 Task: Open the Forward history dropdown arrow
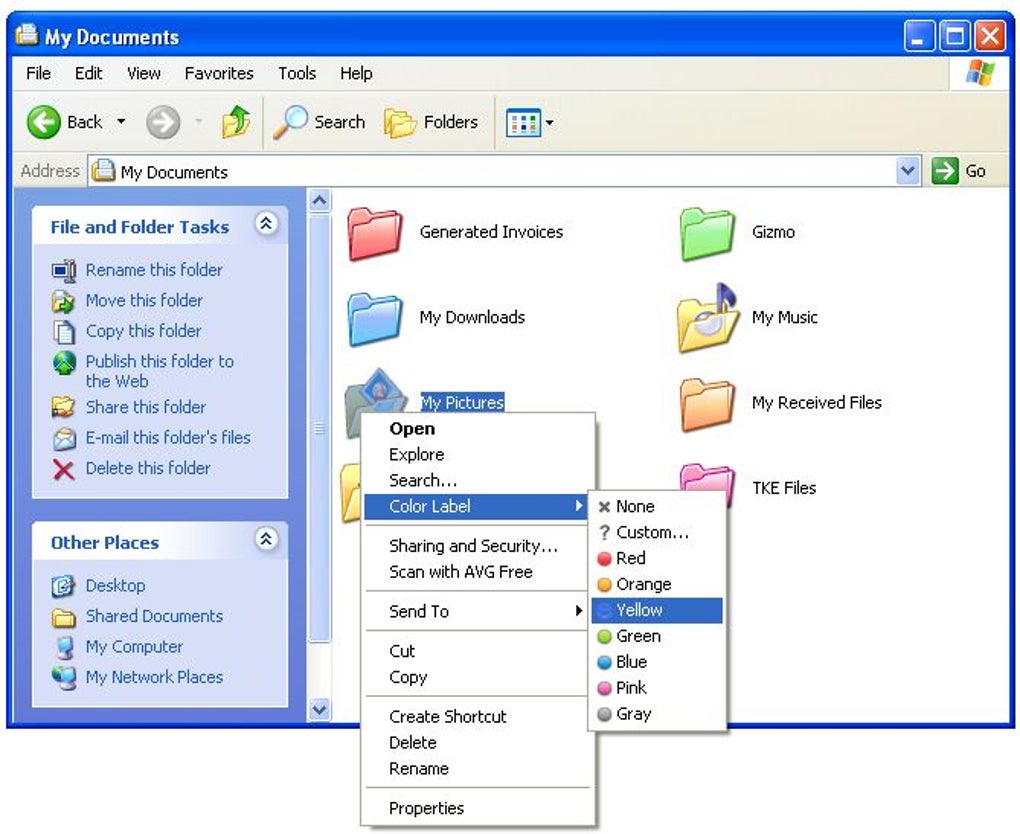(198, 122)
